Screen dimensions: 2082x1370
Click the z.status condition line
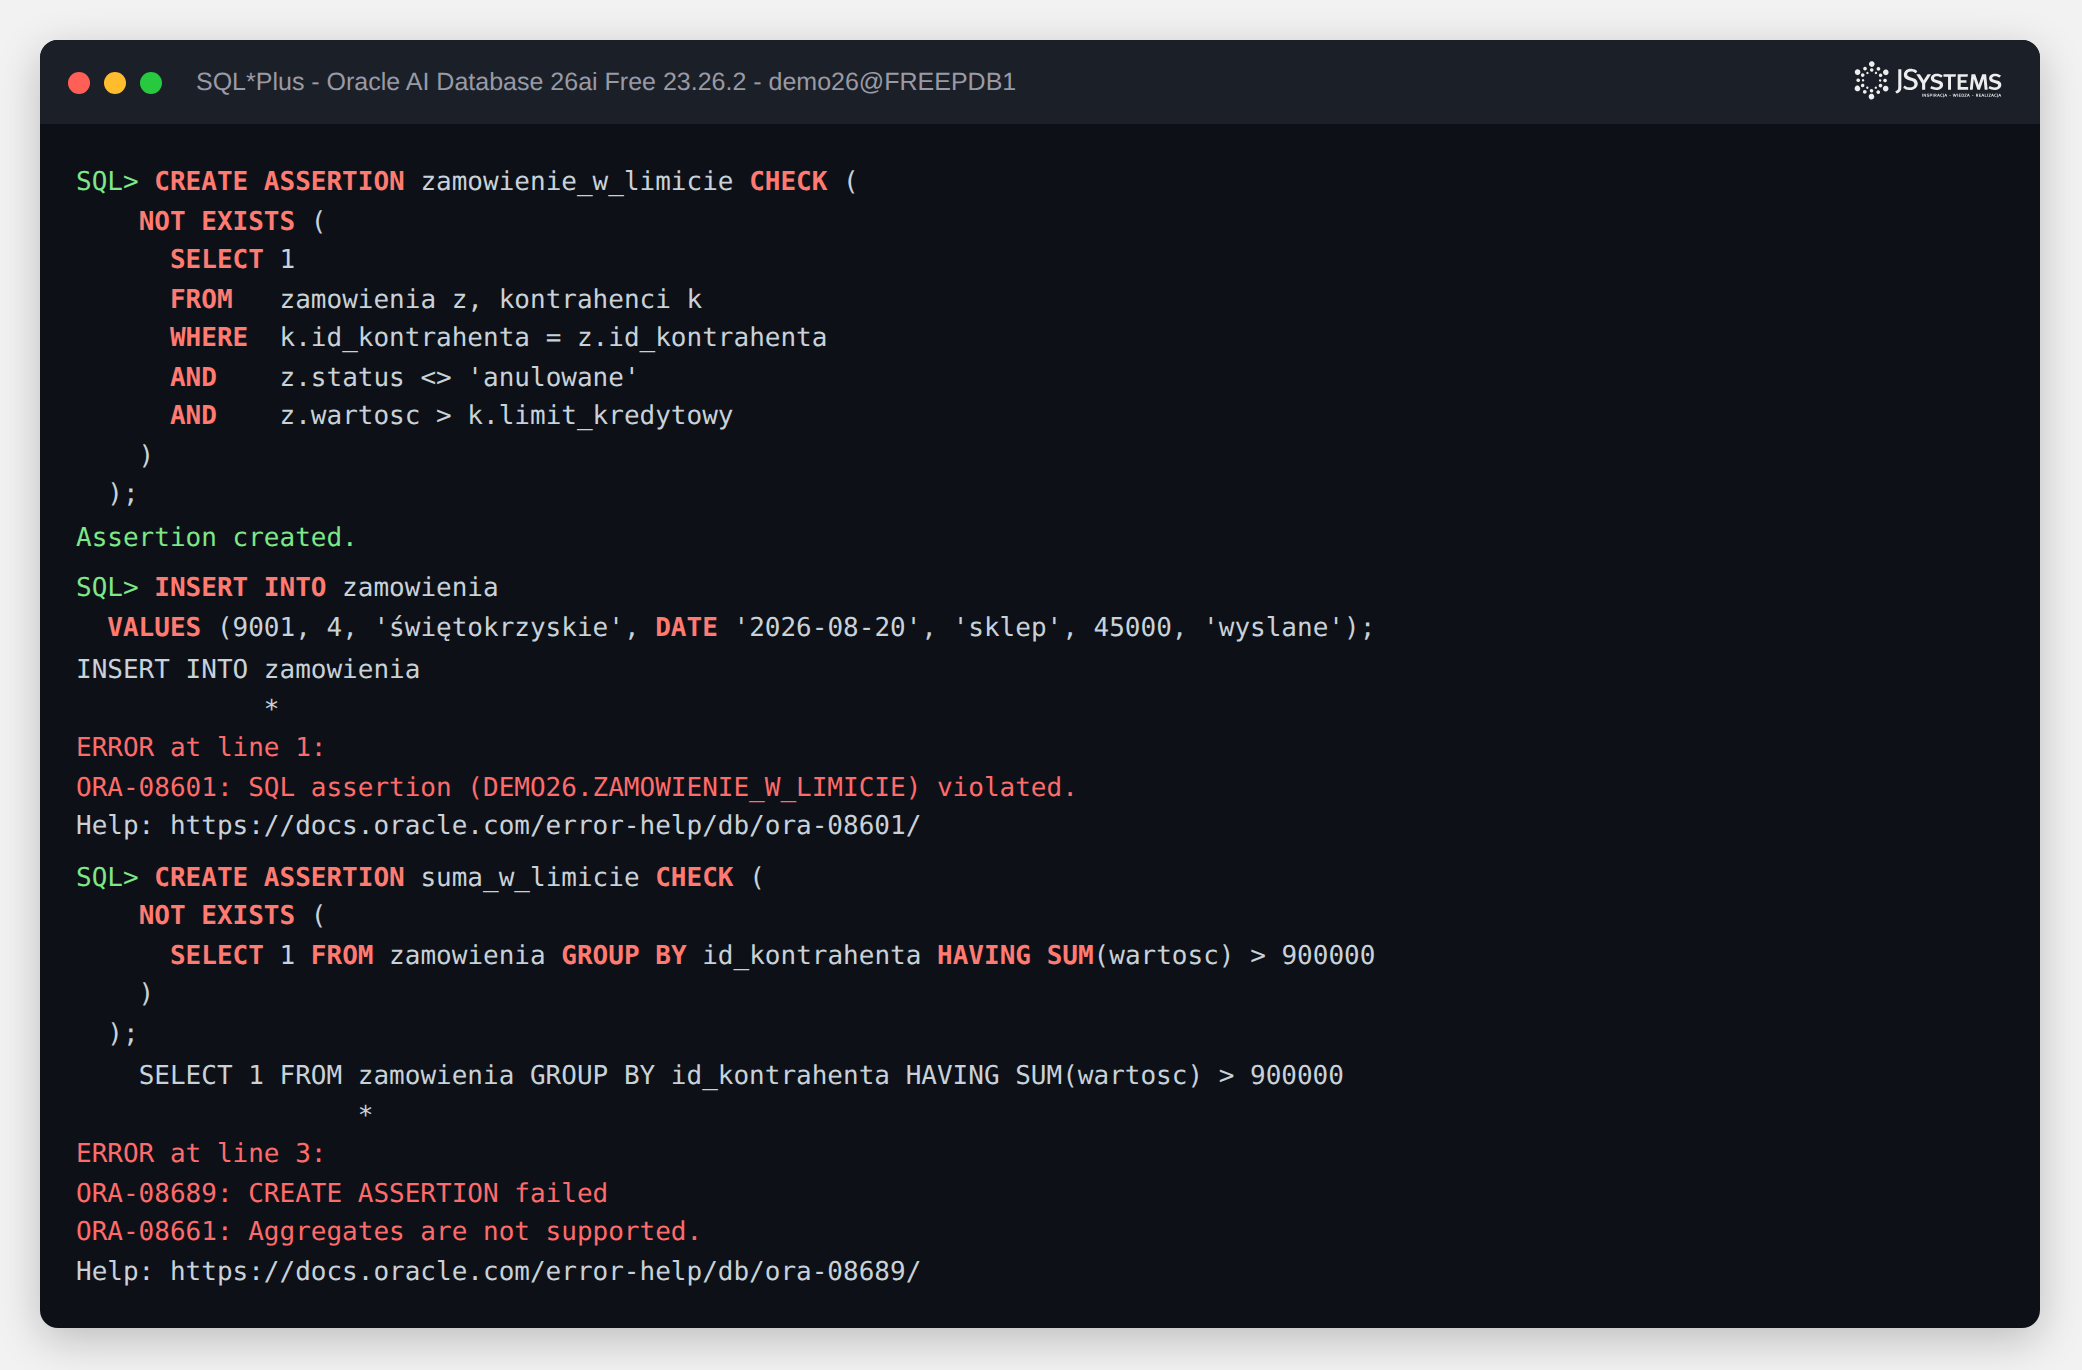(404, 378)
